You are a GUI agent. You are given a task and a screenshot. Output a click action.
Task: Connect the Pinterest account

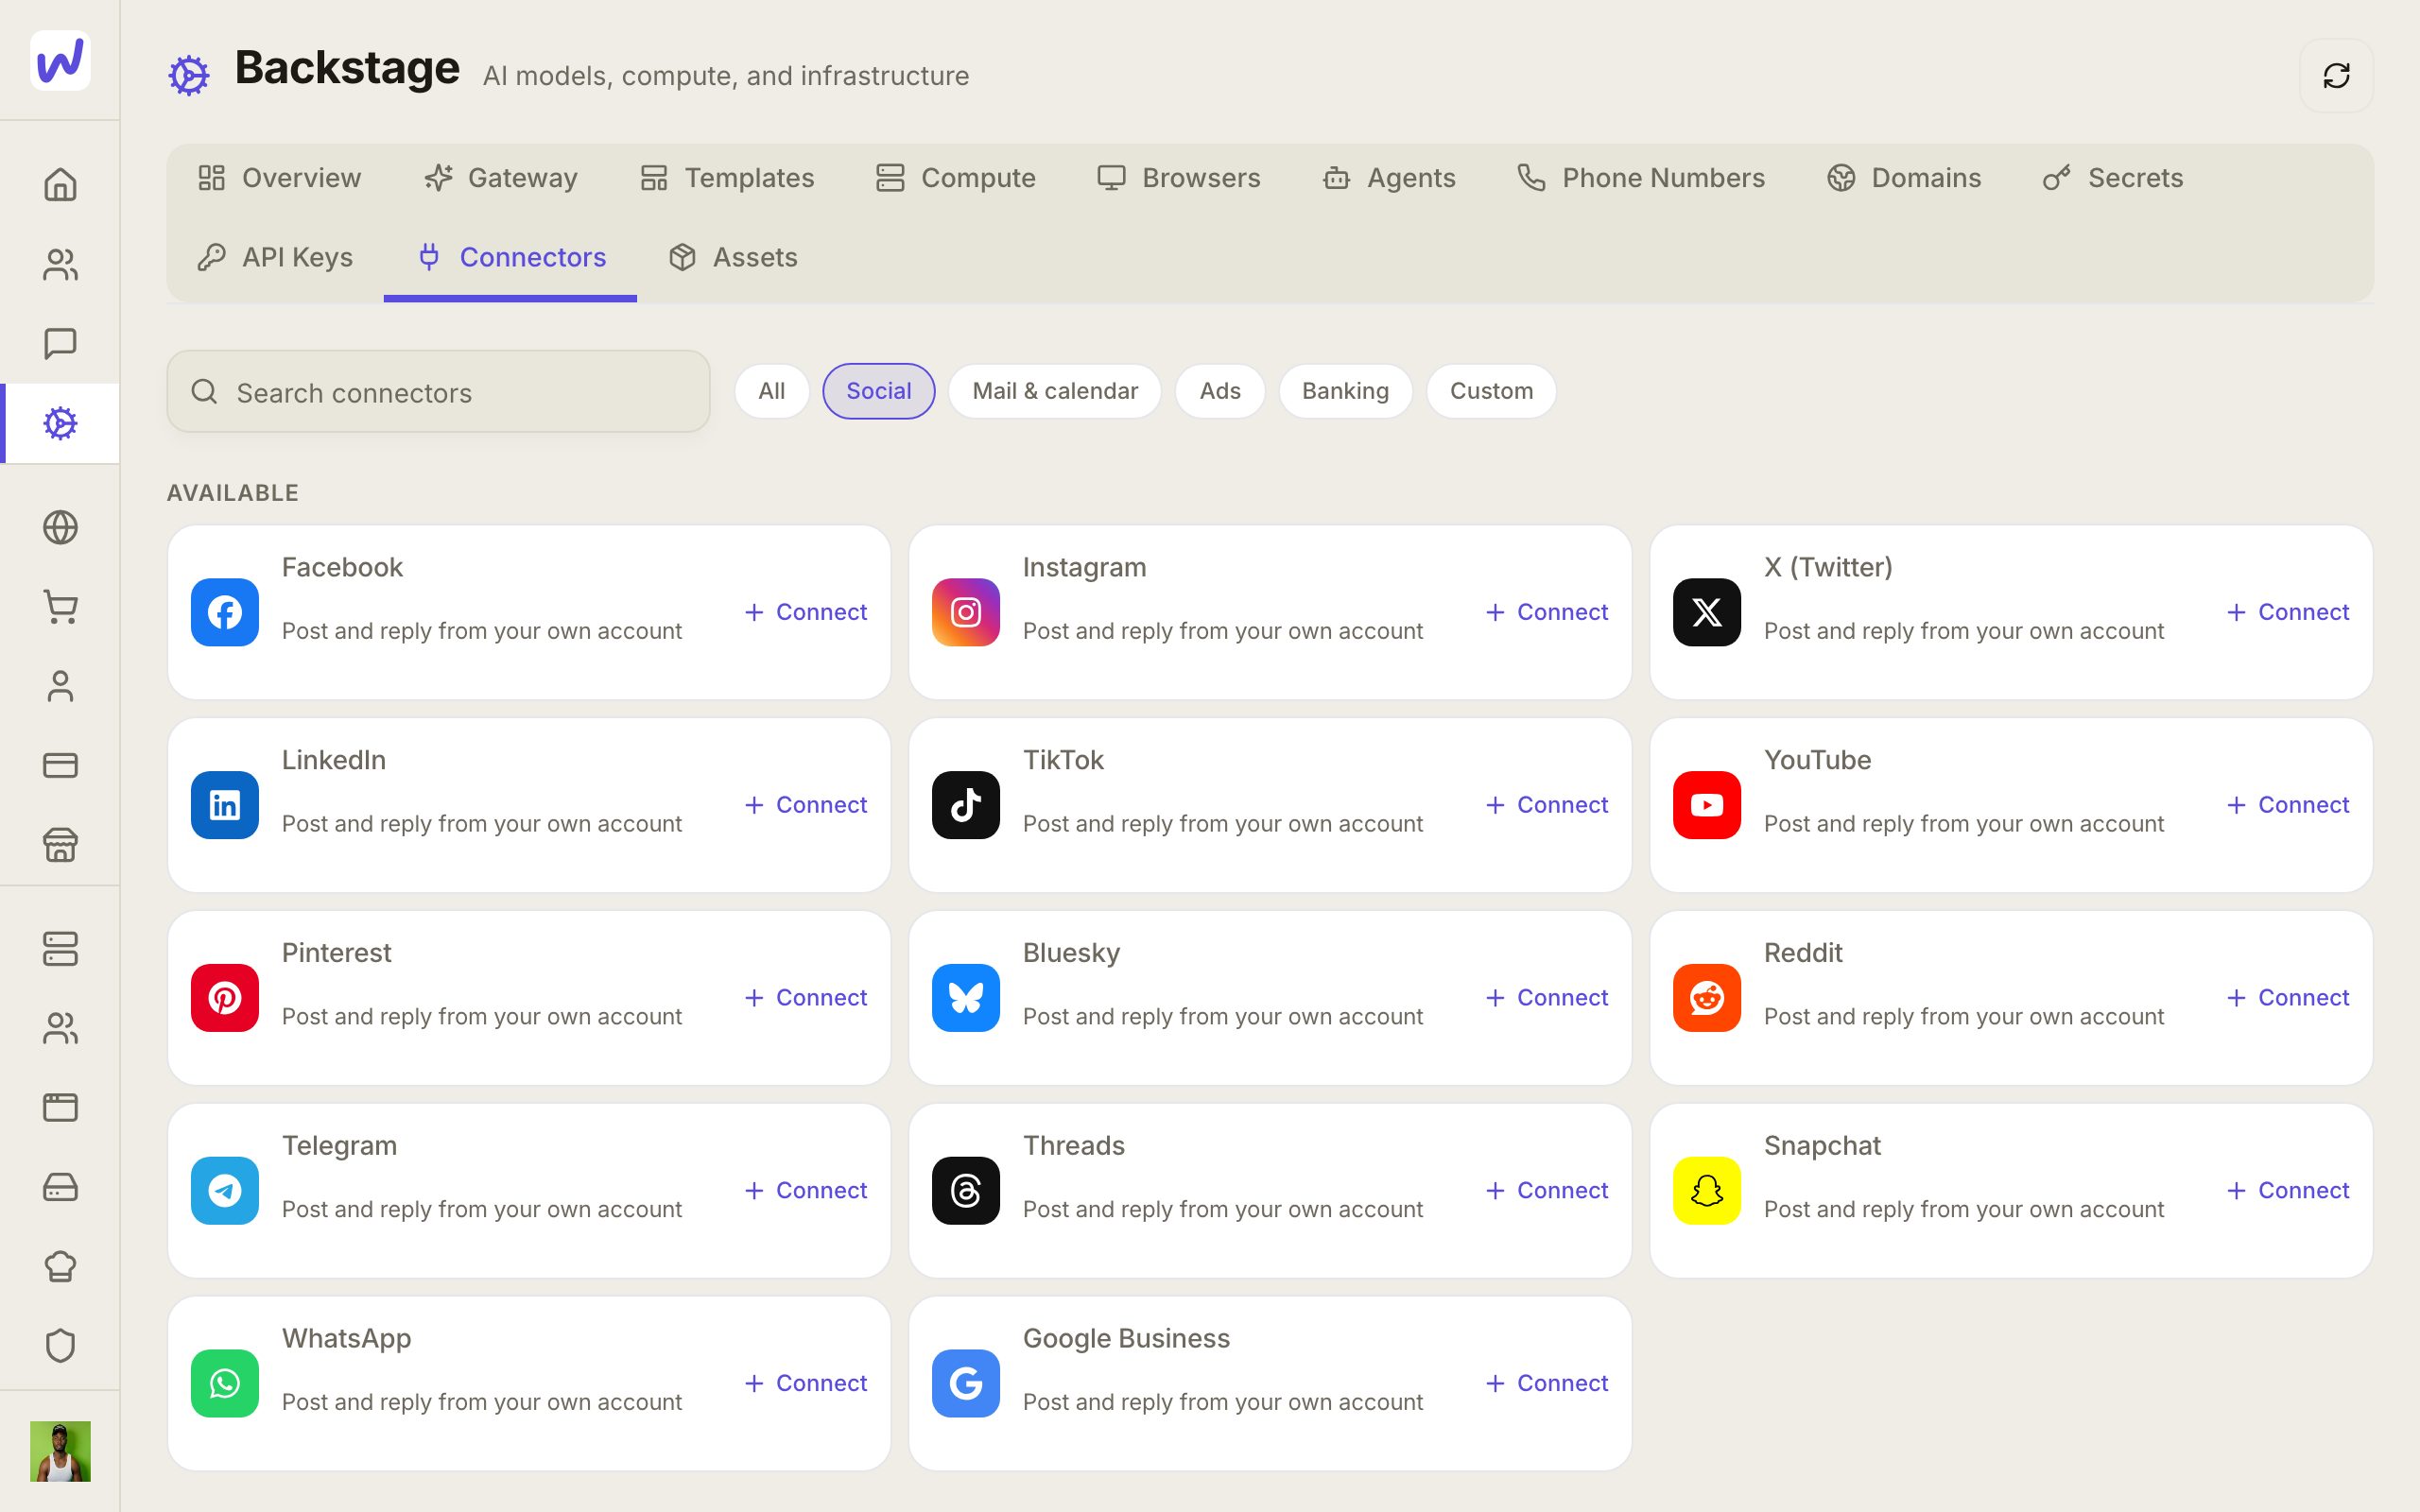click(x=806, y=998)
